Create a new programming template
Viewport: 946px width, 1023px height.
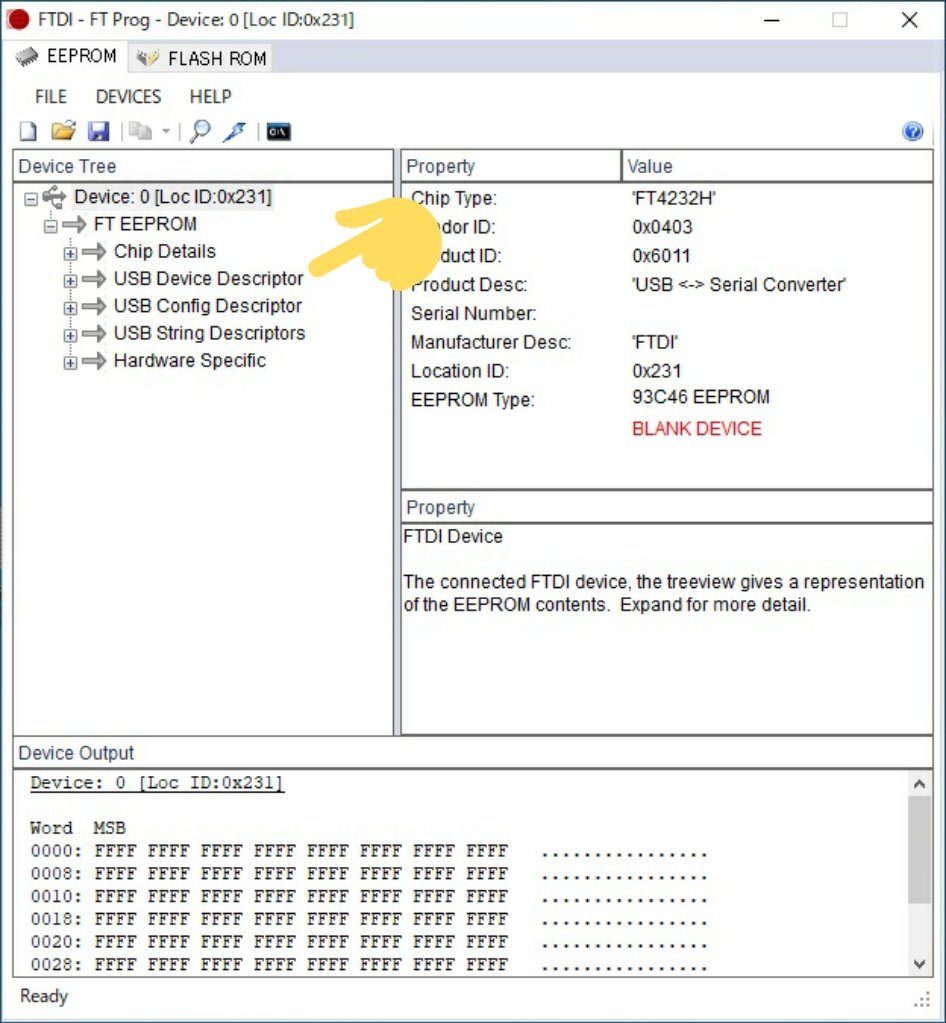pyautogui.click(x=27, y=131)
